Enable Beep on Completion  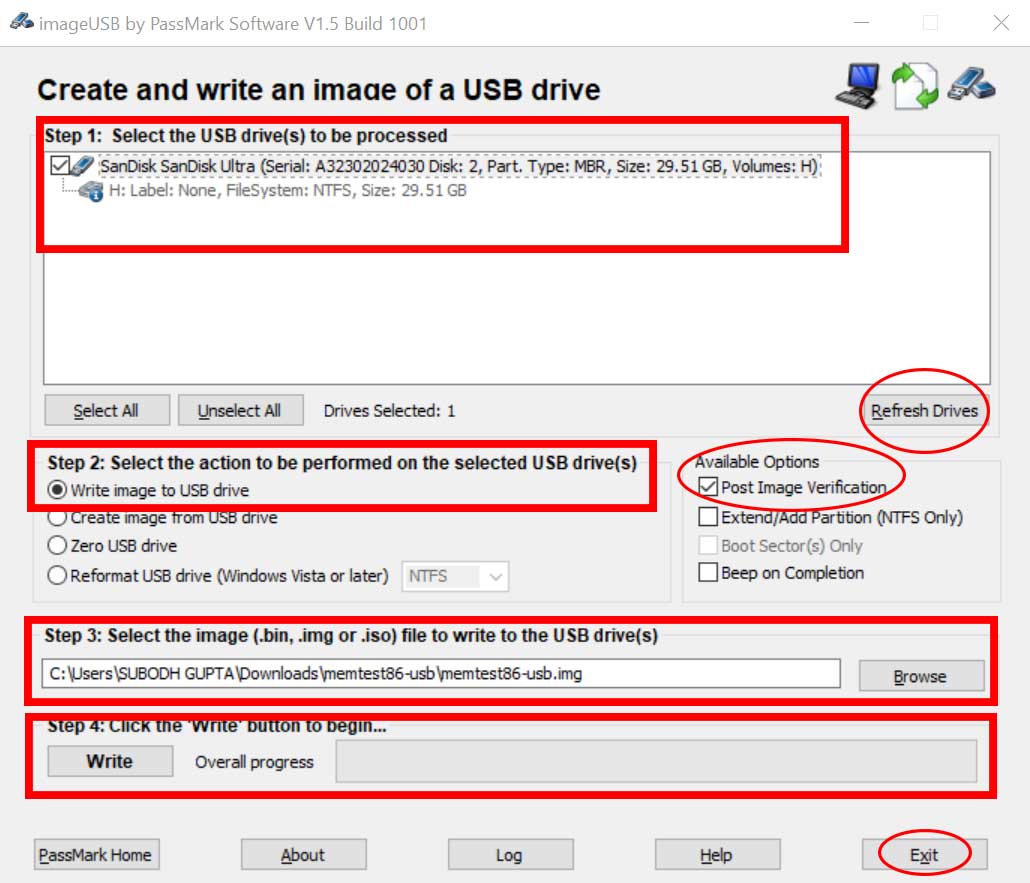point(707,572)
